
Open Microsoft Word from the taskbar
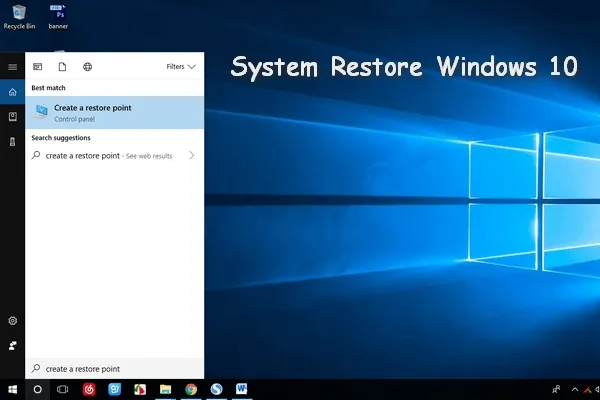coord(241,388)
